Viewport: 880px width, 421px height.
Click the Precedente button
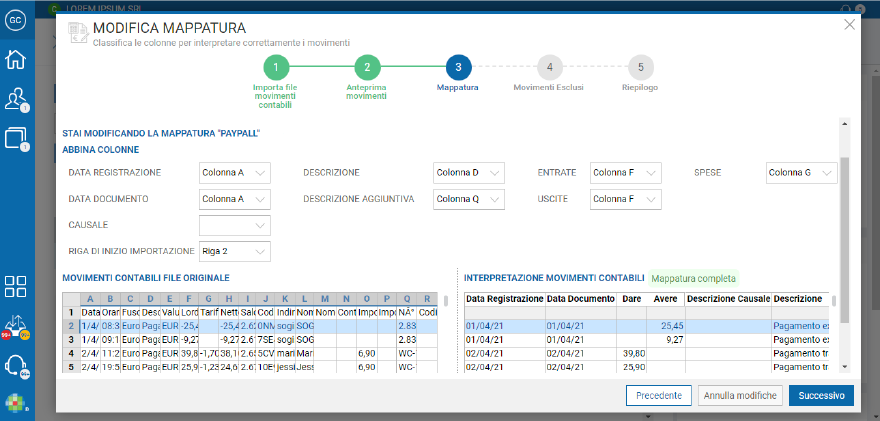pyautogui.click(x=659, y=395)
